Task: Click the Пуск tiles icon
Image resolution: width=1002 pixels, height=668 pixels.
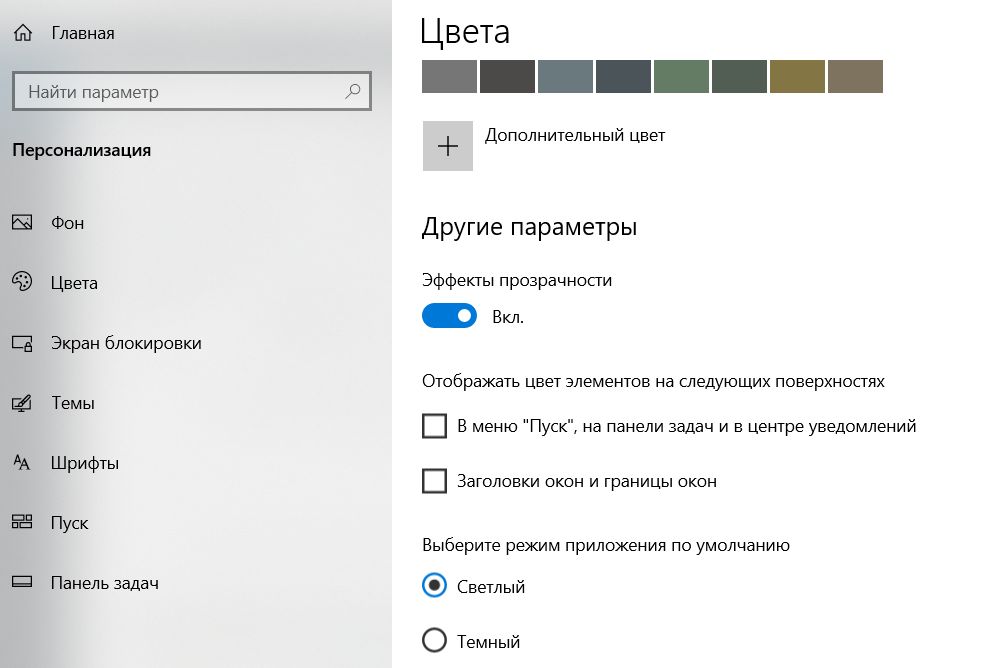Action: (x=22, y=522)
